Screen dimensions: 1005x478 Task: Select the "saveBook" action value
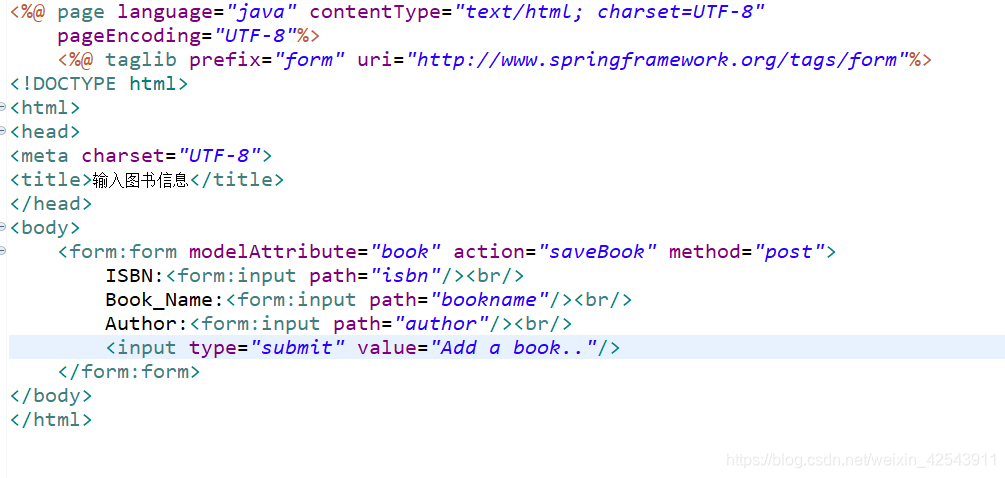point(597,252)
